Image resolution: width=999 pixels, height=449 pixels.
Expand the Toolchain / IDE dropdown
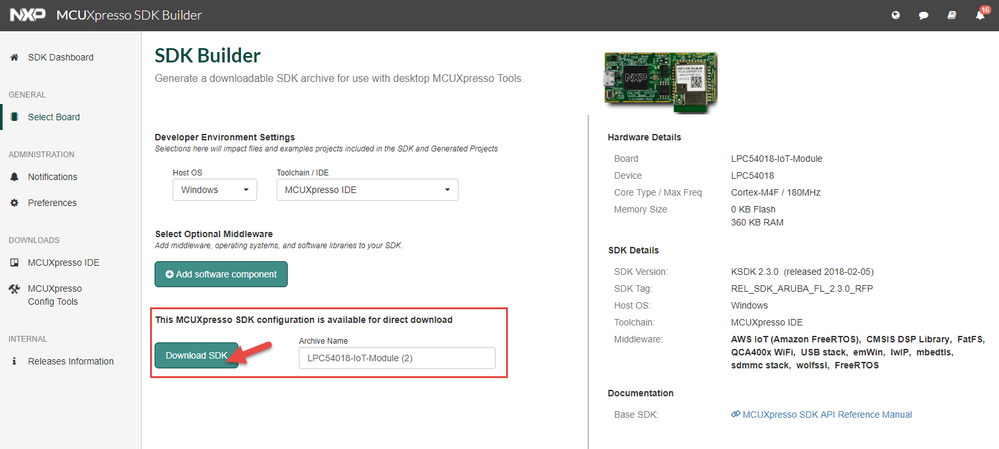(368, 190)
